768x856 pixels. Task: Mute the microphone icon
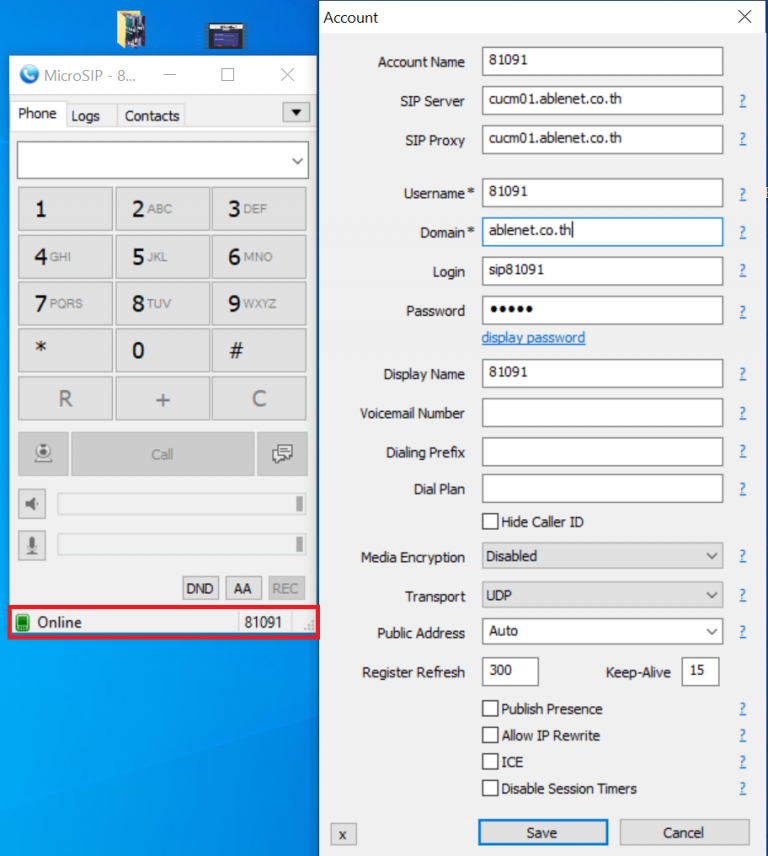click(x=32, y=545)
